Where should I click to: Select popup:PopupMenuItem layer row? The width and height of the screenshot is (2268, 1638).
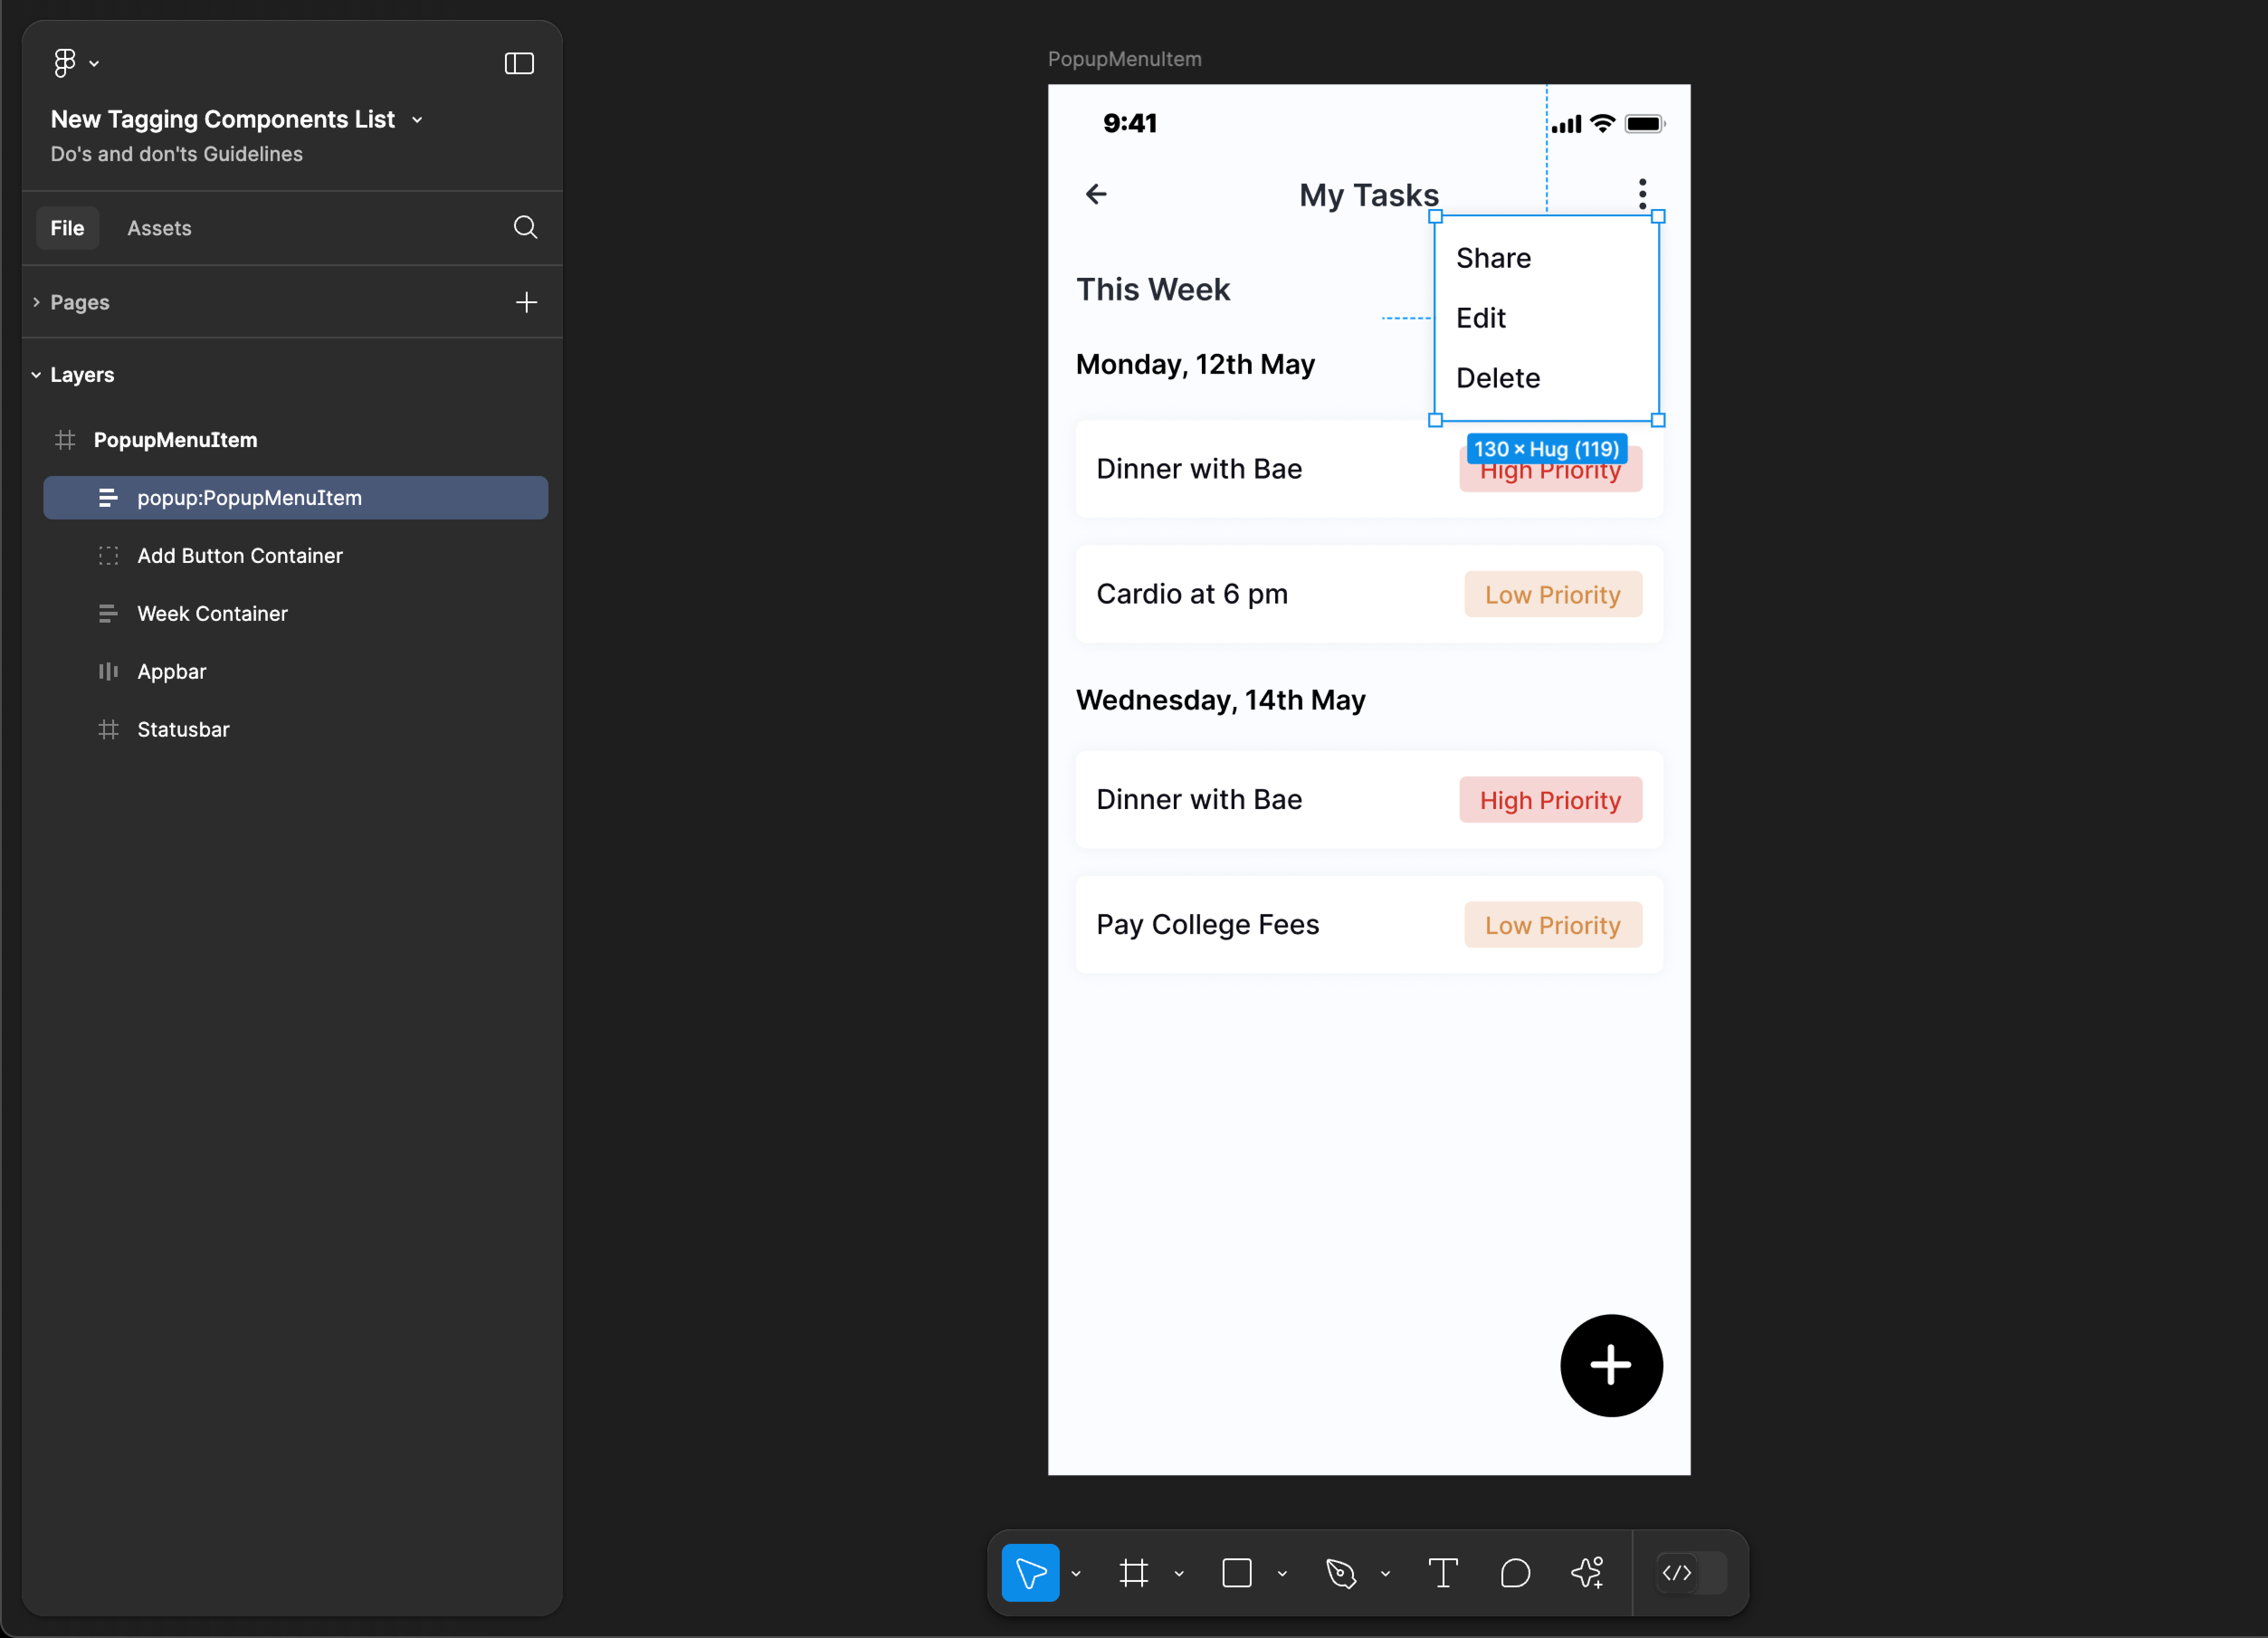pos(295,498)
